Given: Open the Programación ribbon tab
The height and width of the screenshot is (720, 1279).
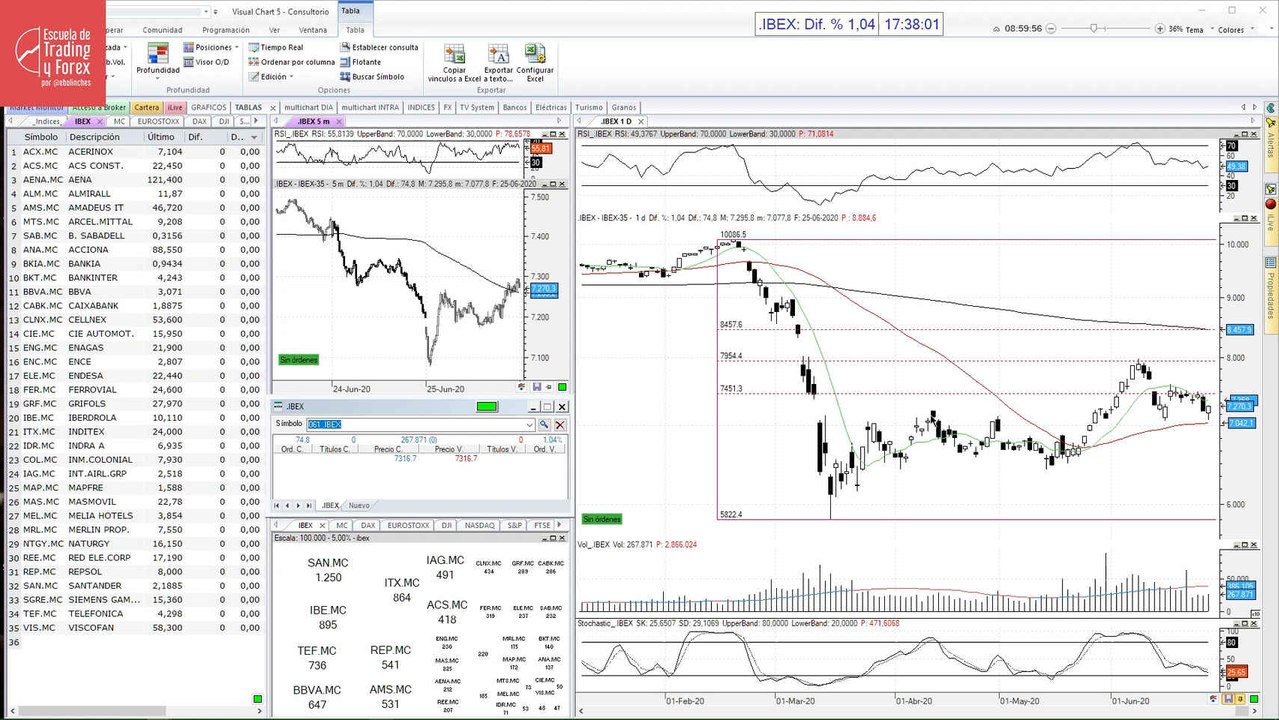Looking at the screenshot, I should point(226,30).
